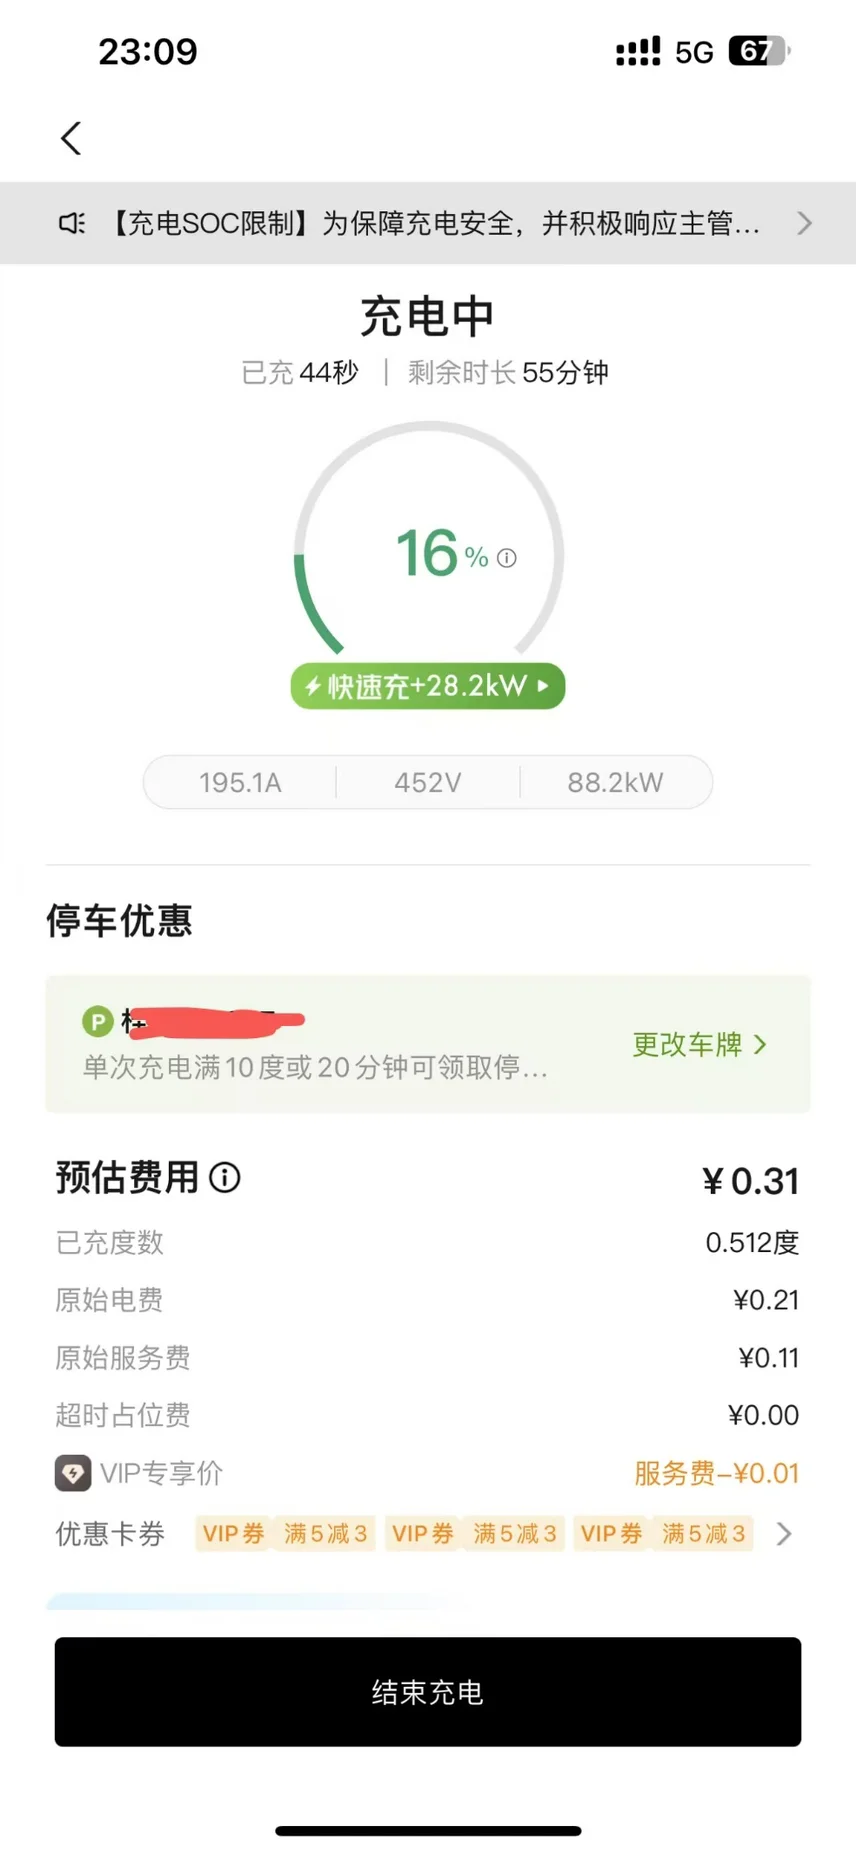Image resolution: width=856 pixels, height=1852 pixels.
Task: Tap the info icon beside 16%
Action: coord(507,558)
